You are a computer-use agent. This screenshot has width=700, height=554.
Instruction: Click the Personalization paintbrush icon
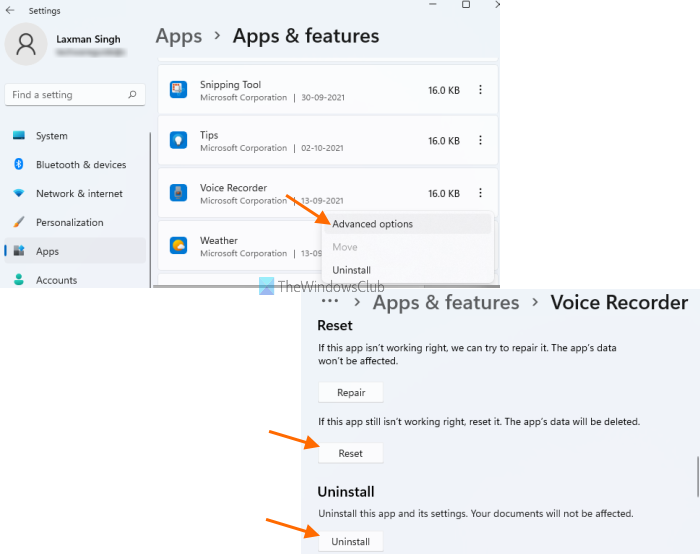(x=19, y=222)
